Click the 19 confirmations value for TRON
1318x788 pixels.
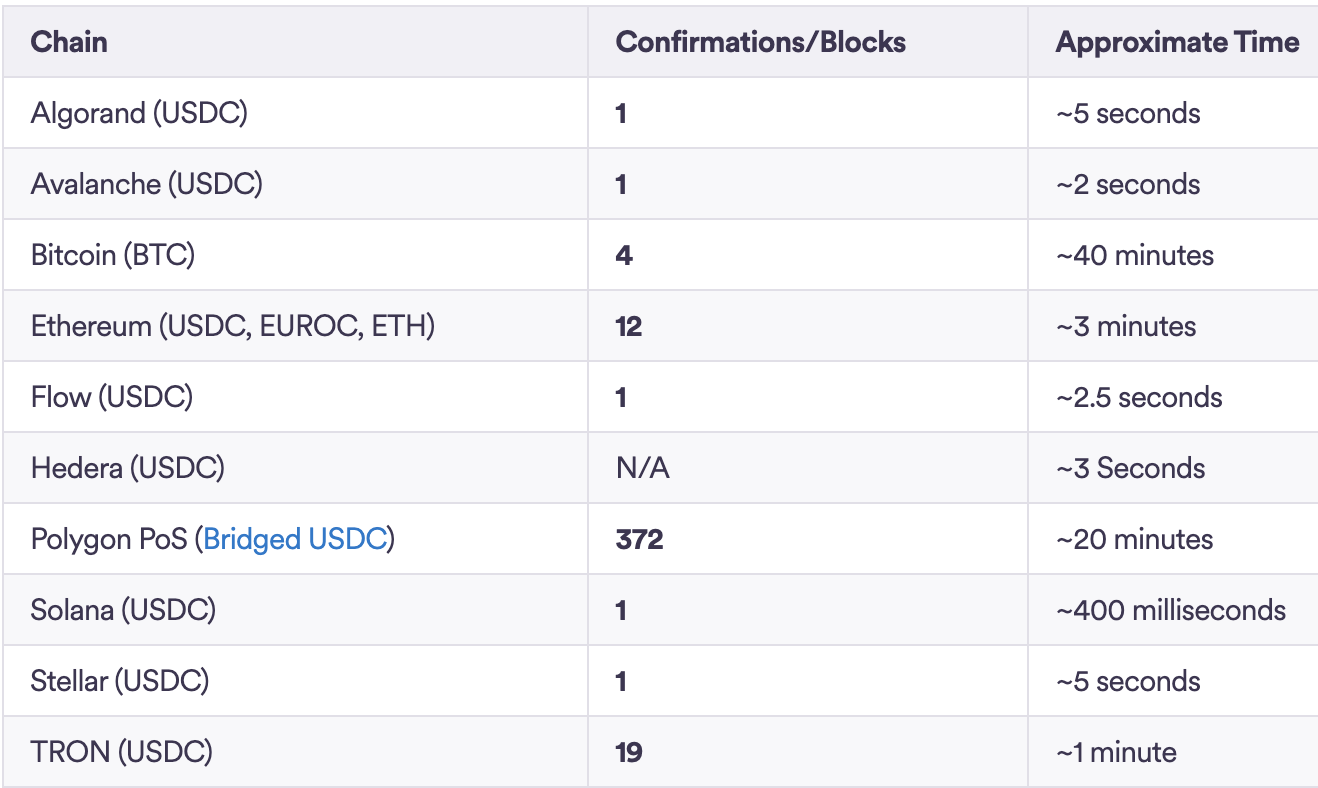click(x=628, y=752)
